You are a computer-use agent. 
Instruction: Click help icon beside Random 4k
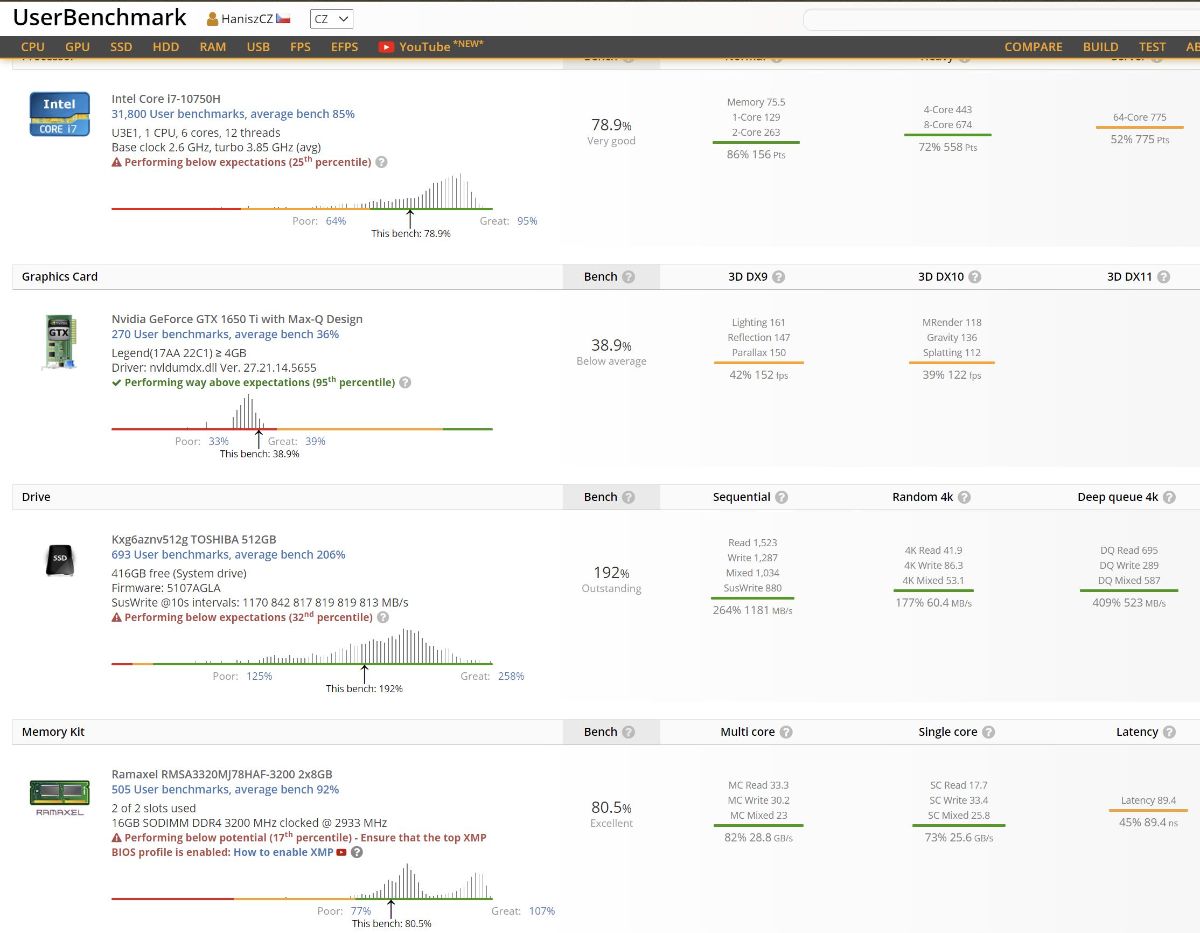click(965, 497)
